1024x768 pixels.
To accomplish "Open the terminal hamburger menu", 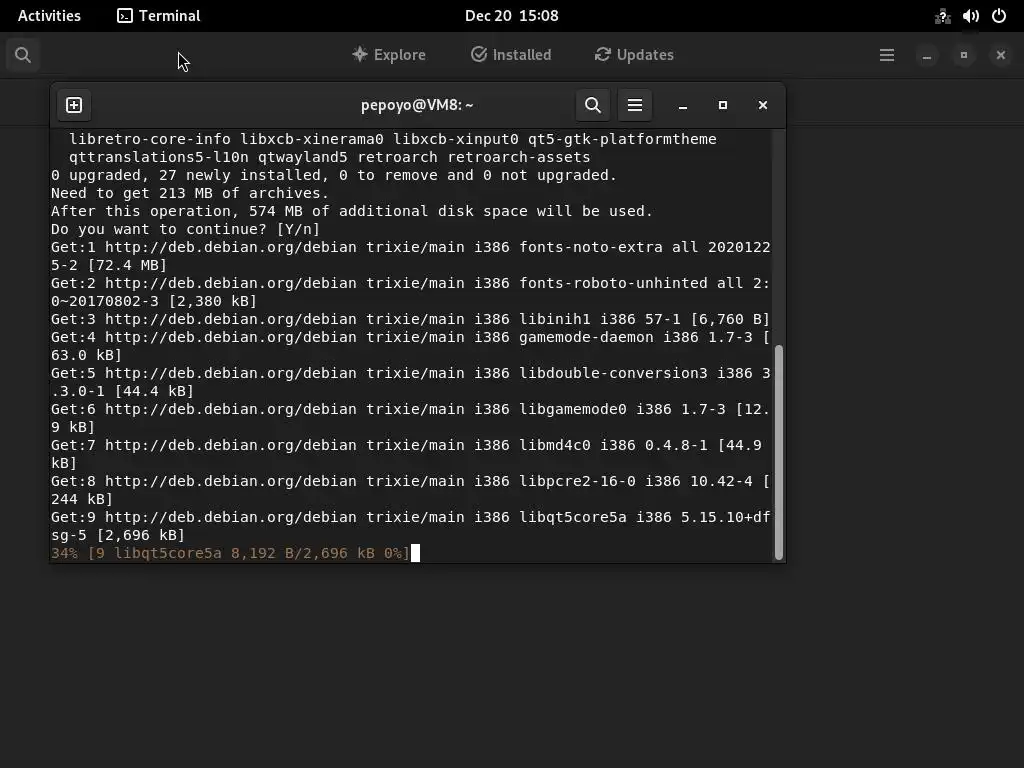I will [x=635, y=105].
